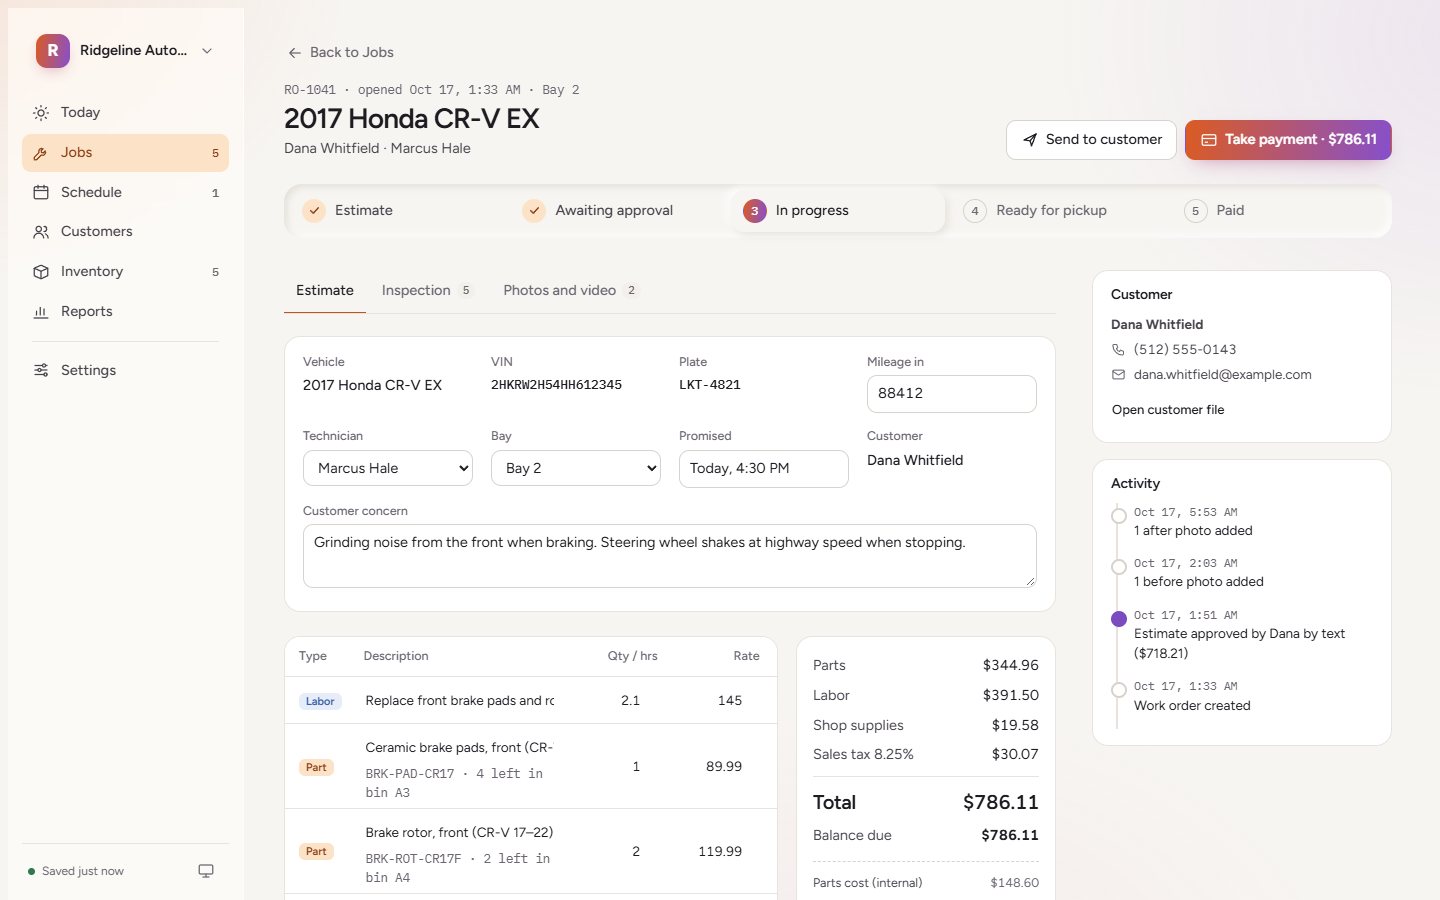Click the display monitor icon in sidebar footer
Viewport: 1440px width, 900px height.
pos(206,871)
